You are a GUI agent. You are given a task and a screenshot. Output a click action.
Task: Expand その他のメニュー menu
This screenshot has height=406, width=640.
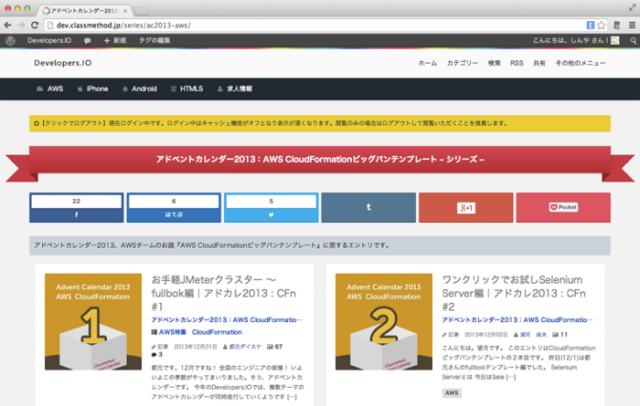click(x=580, y=63)
